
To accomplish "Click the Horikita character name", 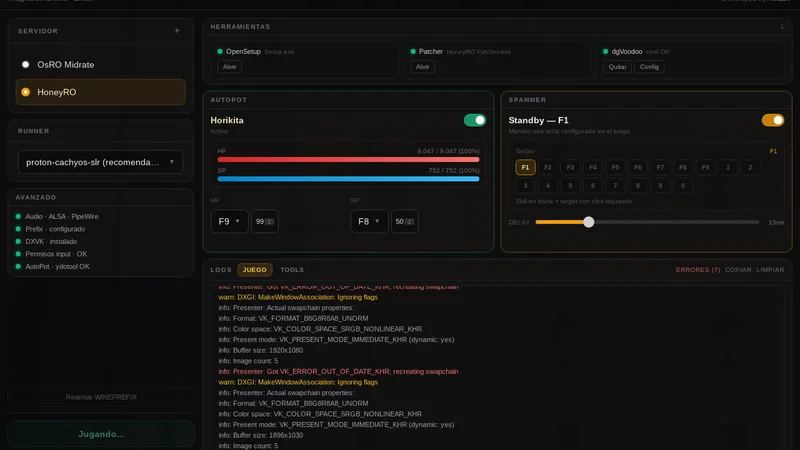I will tap(227, 120).
